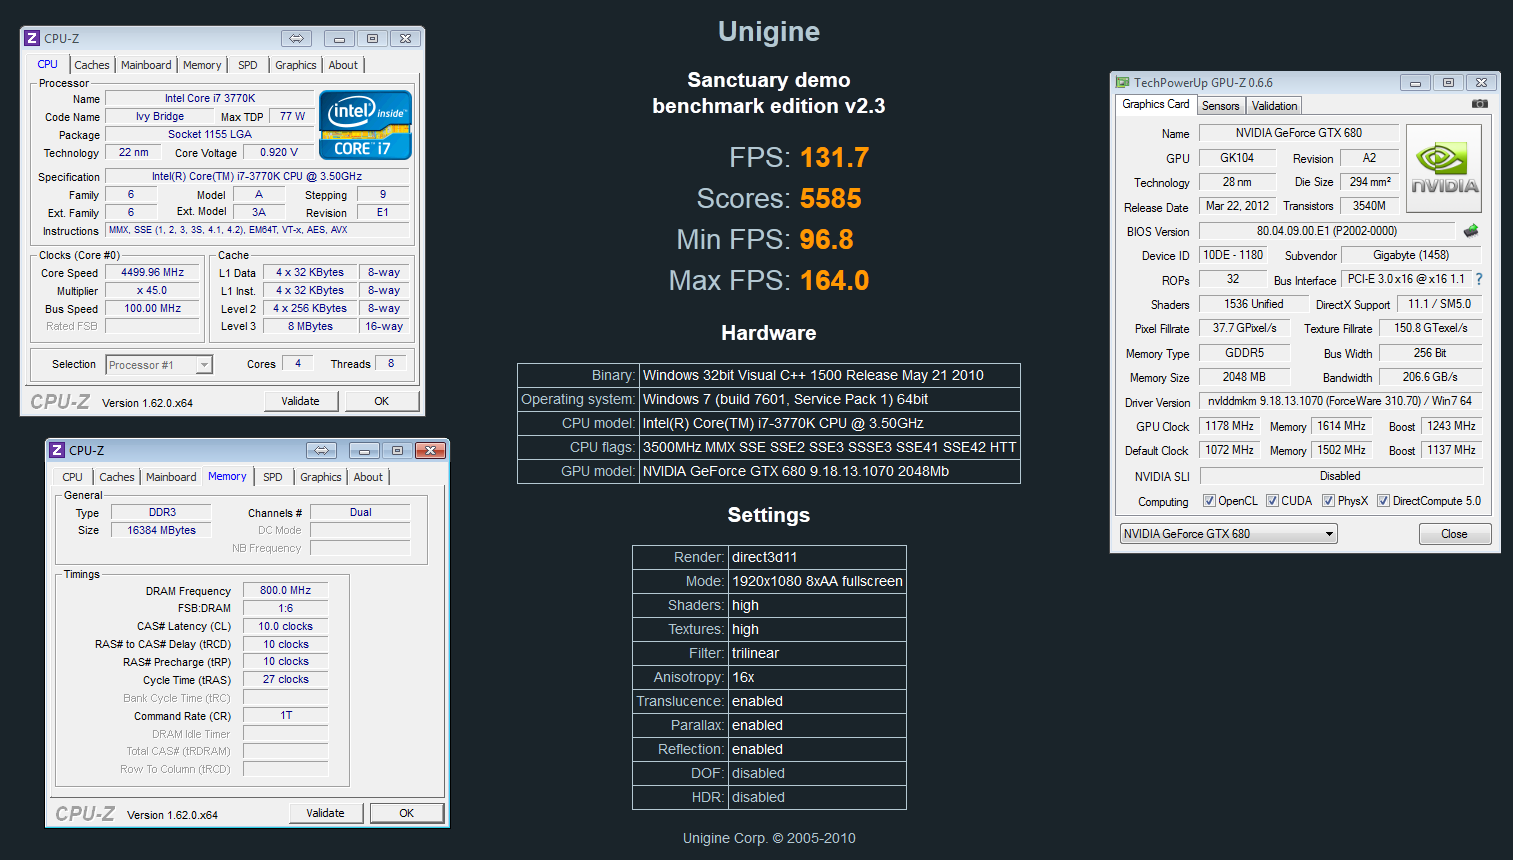This screenshot has width=1513, height=860.
Task: Click the Close button in GPU-Z
Action: (x=1455, y=534)
